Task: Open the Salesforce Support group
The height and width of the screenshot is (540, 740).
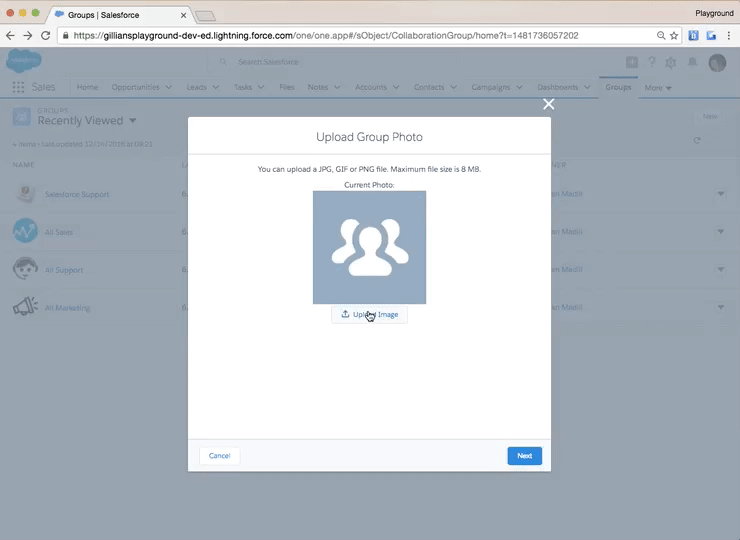Action: click(77, 194)
